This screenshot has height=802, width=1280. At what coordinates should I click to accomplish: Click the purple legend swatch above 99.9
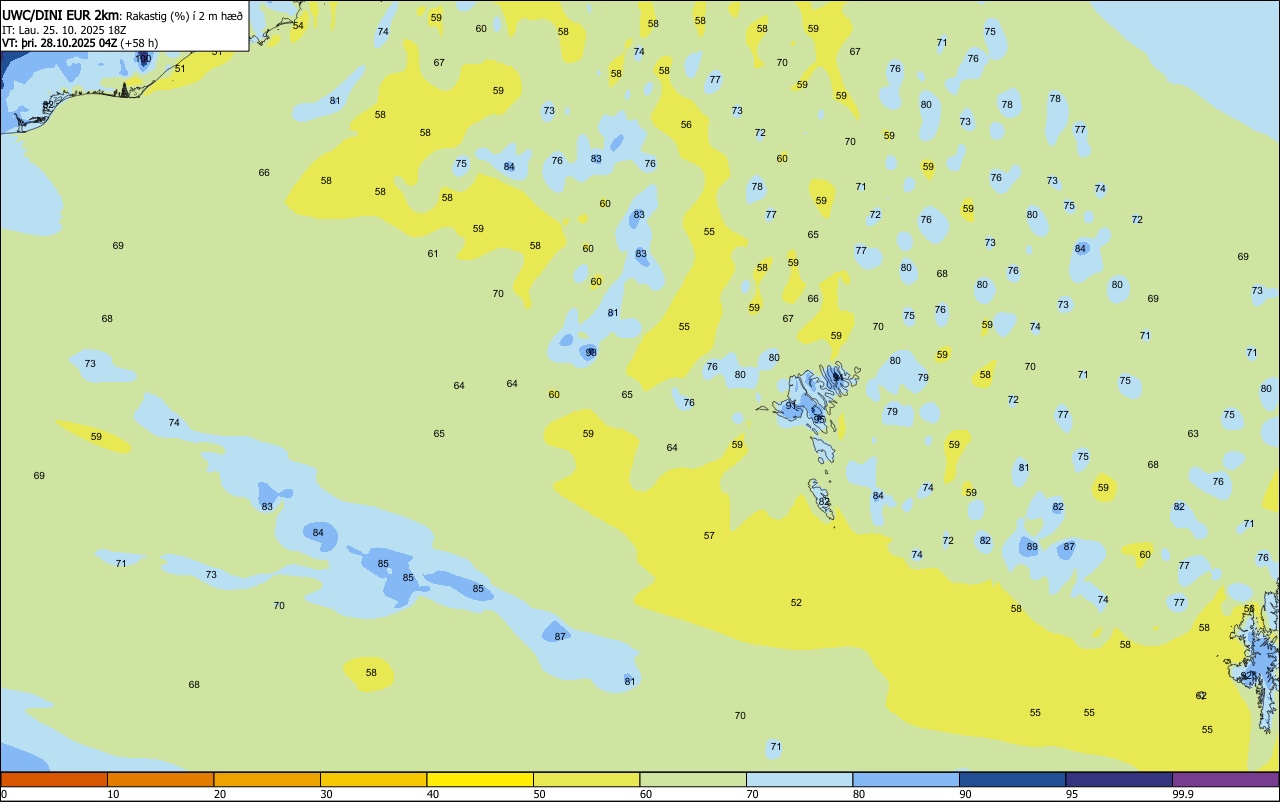pos(1225,779)
